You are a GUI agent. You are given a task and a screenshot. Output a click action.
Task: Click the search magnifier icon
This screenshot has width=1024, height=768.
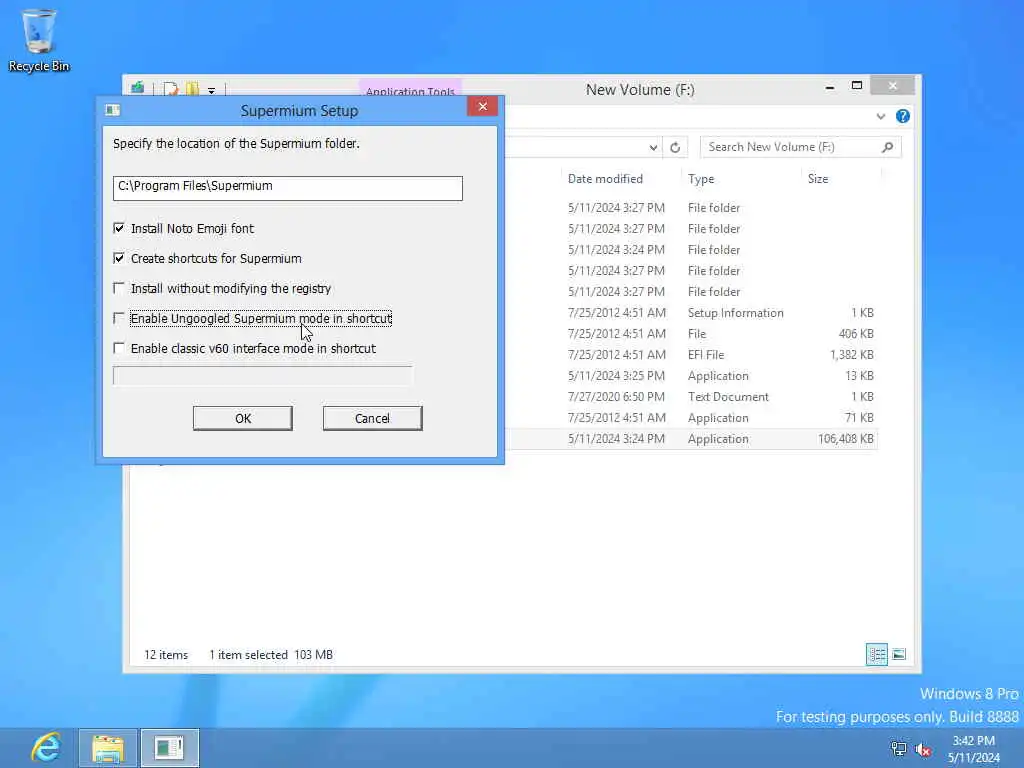(x=888, y=148)
